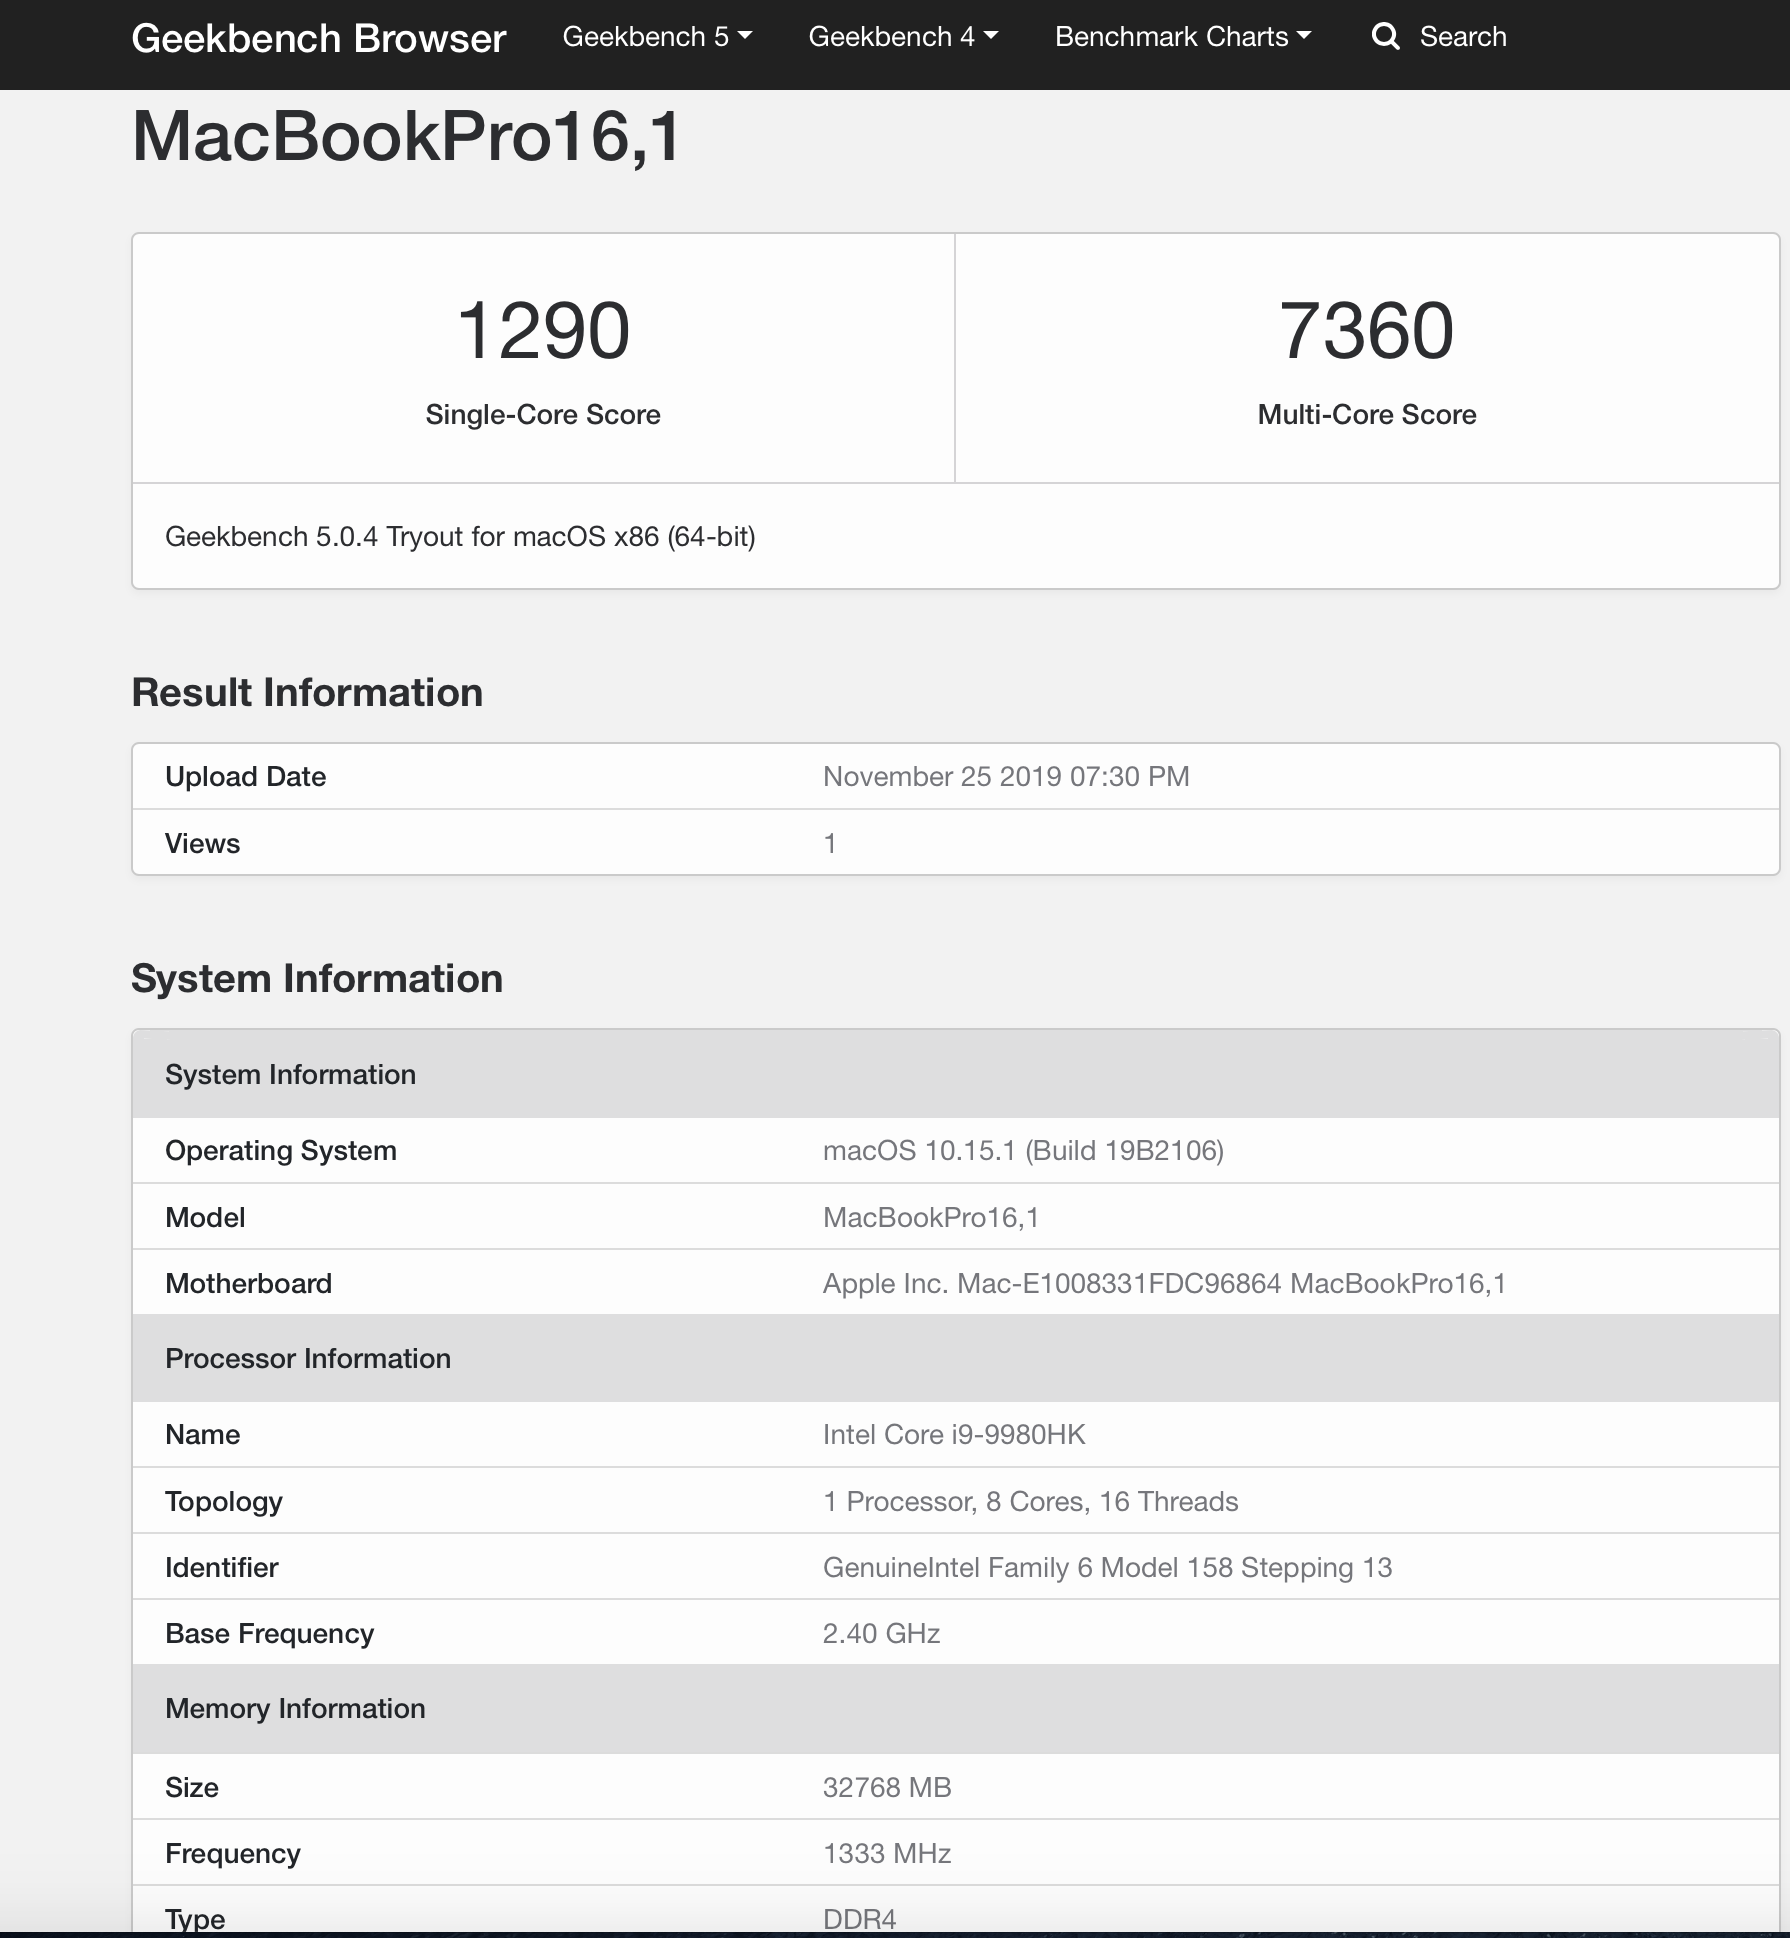
Task: Click the Identifier row label
Action: [221, 1568]
